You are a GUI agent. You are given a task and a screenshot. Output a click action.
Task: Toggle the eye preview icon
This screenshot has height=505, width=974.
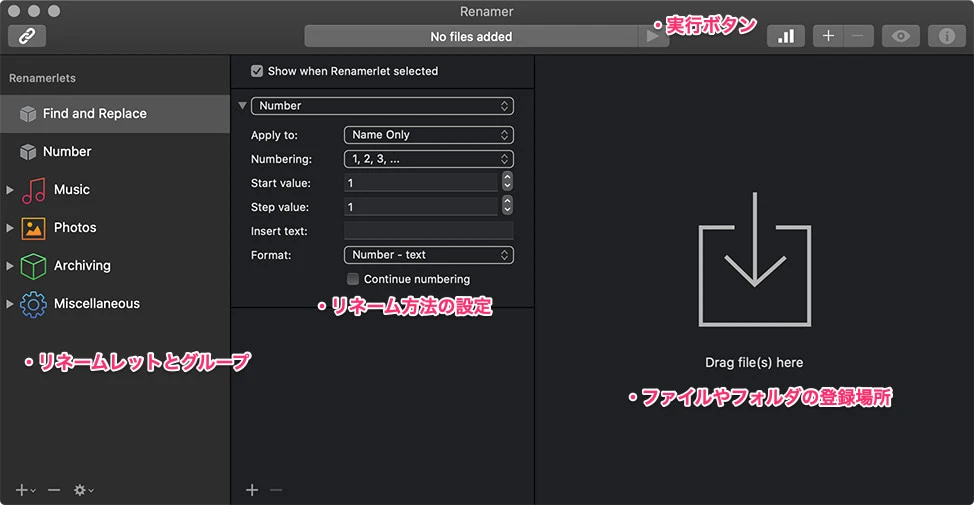pyautogui.click(x=901, y=36)
